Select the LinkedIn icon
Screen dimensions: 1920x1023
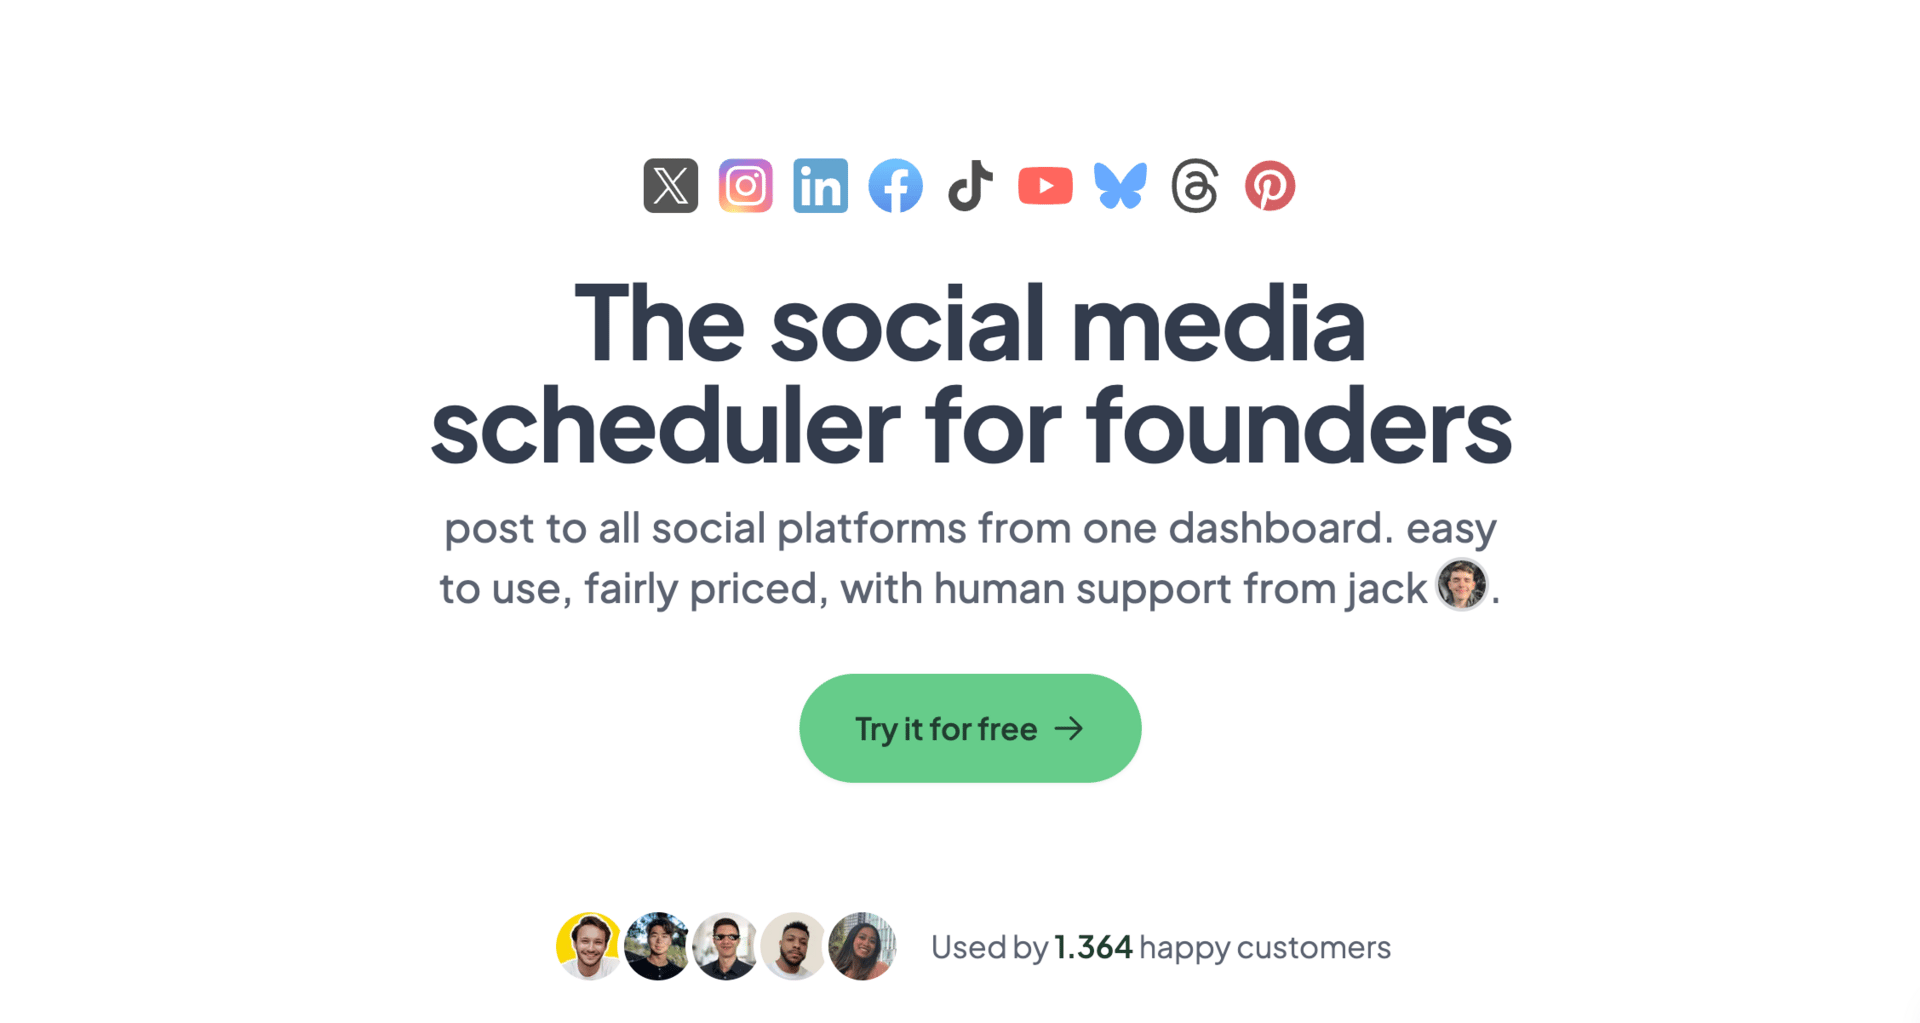820,186
